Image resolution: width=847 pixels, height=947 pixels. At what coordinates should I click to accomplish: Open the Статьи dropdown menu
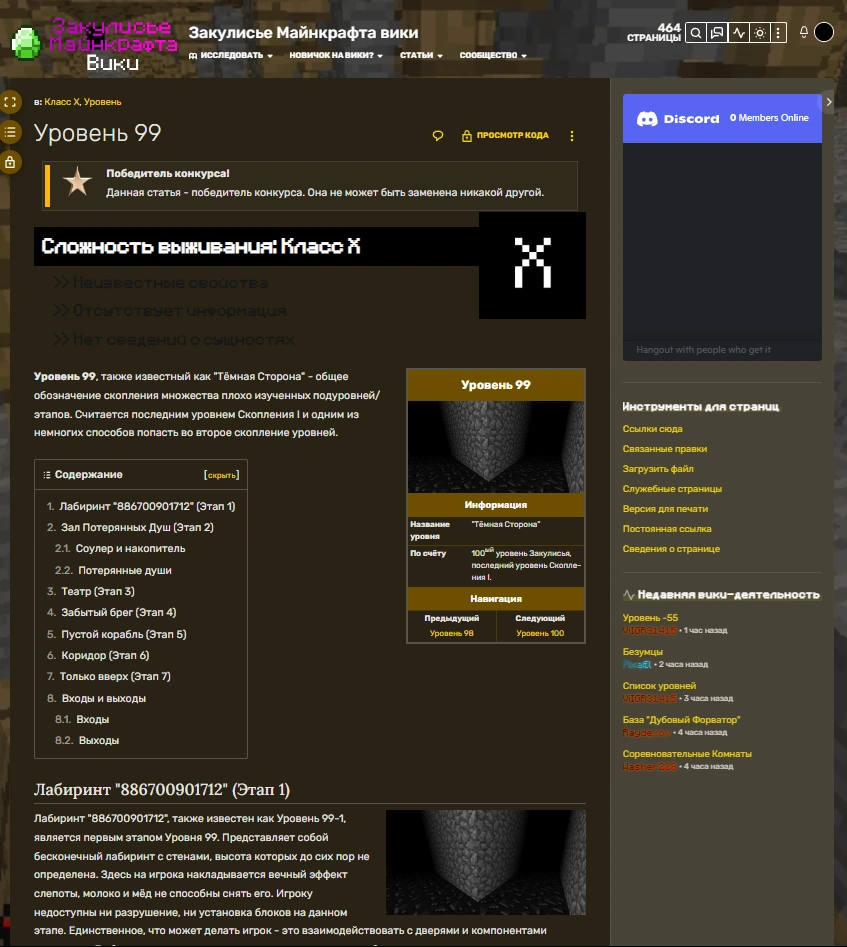(421, 55)
